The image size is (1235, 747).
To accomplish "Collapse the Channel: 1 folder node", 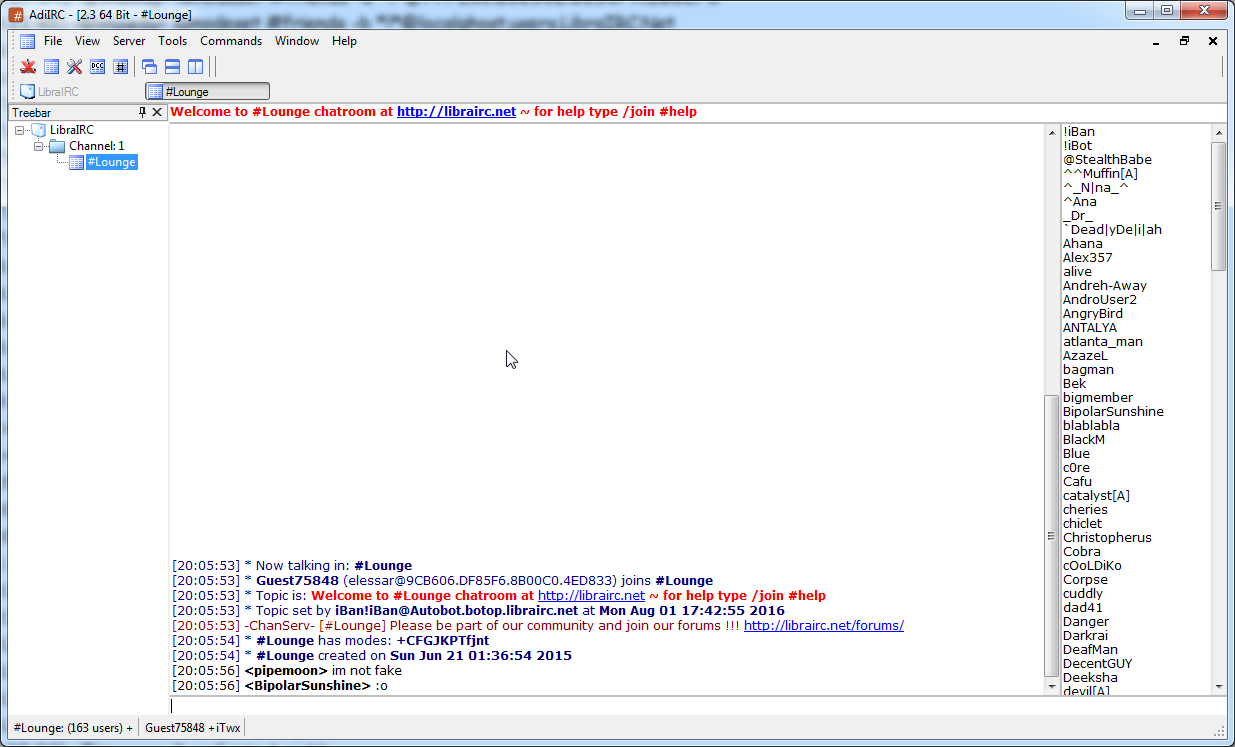I will (x=38, y=146).
